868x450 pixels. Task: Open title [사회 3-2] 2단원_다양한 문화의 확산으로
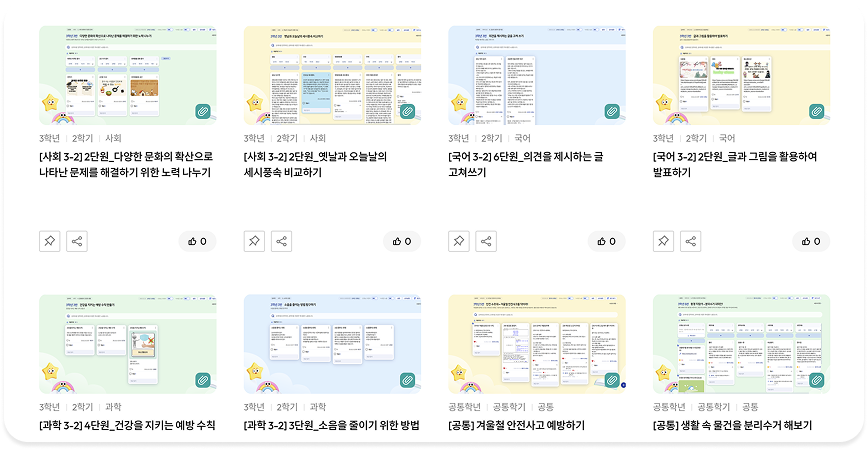click(x=126, y=164)
